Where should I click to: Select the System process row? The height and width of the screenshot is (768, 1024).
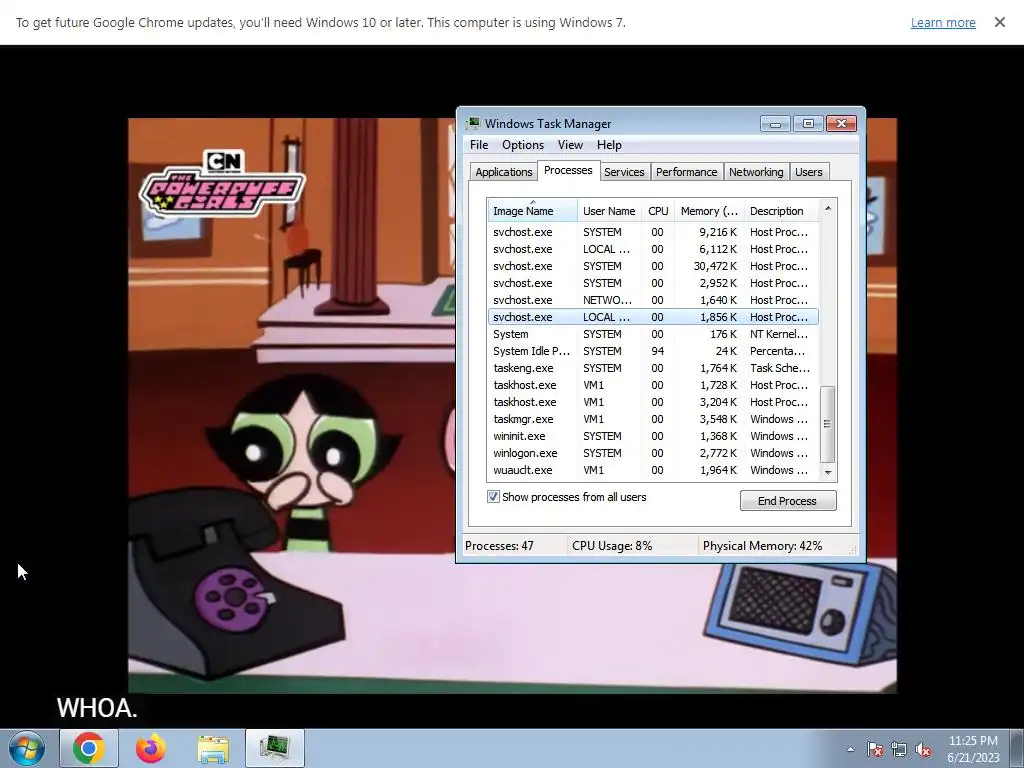click(653, 334)
